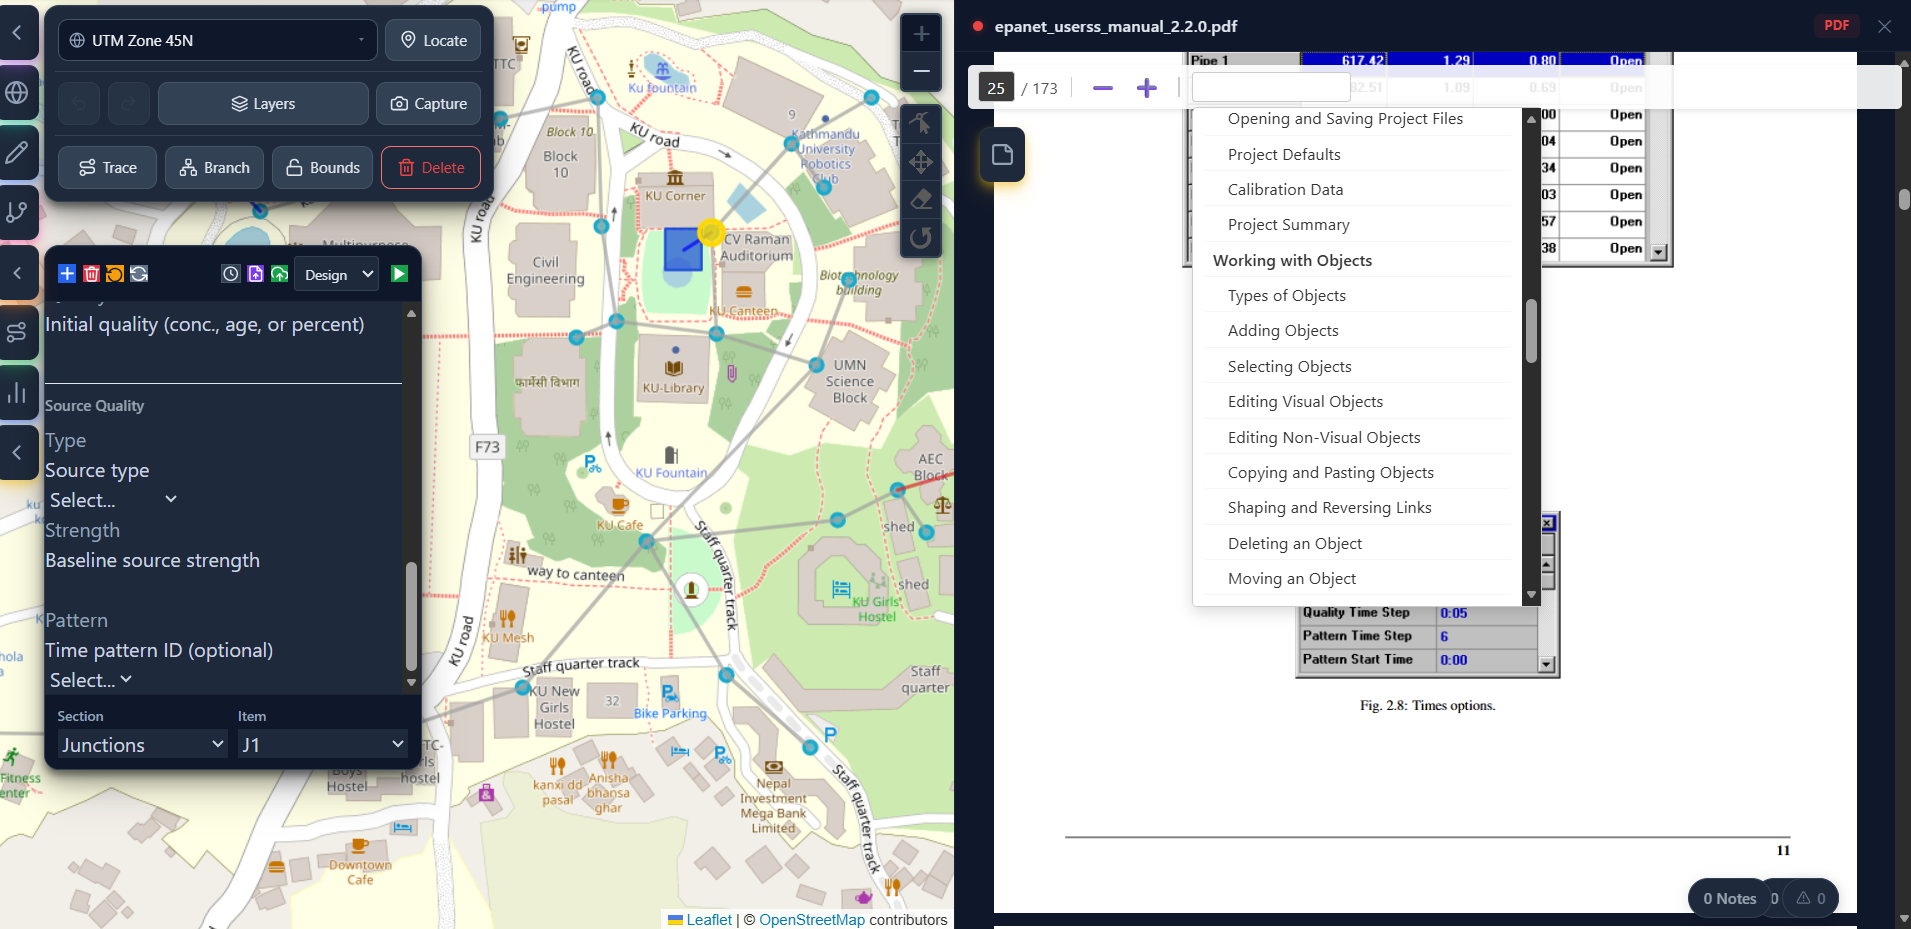Image resolution: width=1911 pixels, height=929 pixels.
Task: Open the Section Junctions dropdown
Action: click(x=142, y=745)
